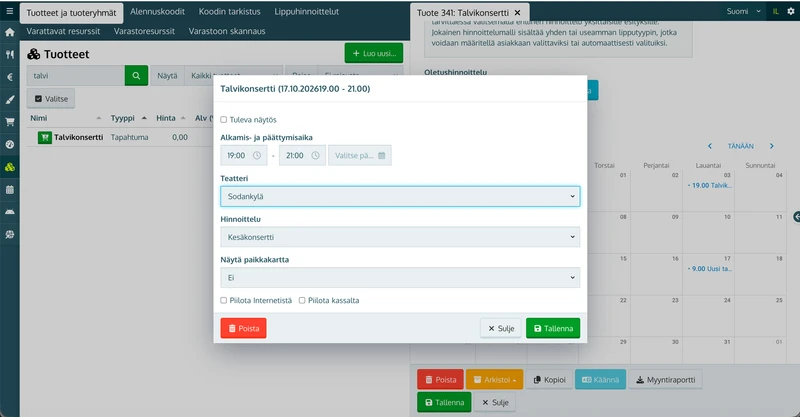
Task: Click the Valitse päivä date field
Action: pyautogui.click(x=360, y=156)
